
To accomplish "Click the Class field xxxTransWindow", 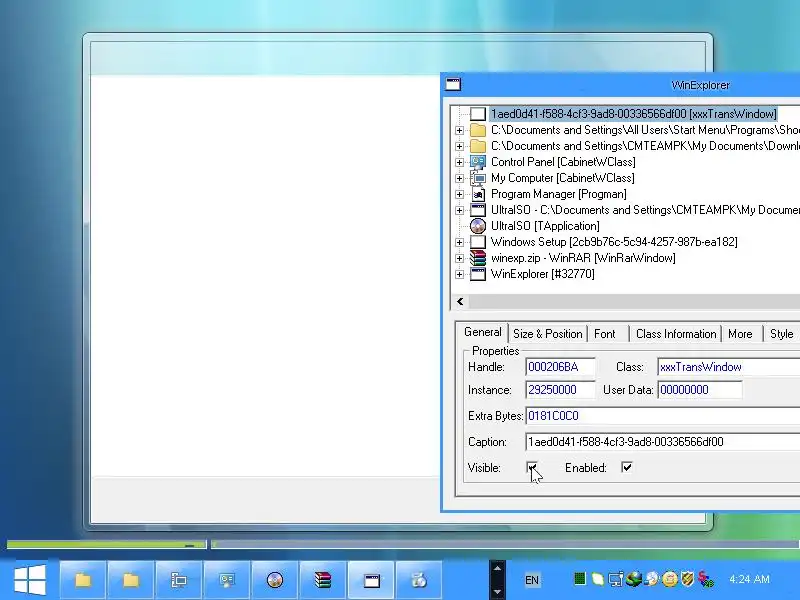I will (x=729, y=367).
